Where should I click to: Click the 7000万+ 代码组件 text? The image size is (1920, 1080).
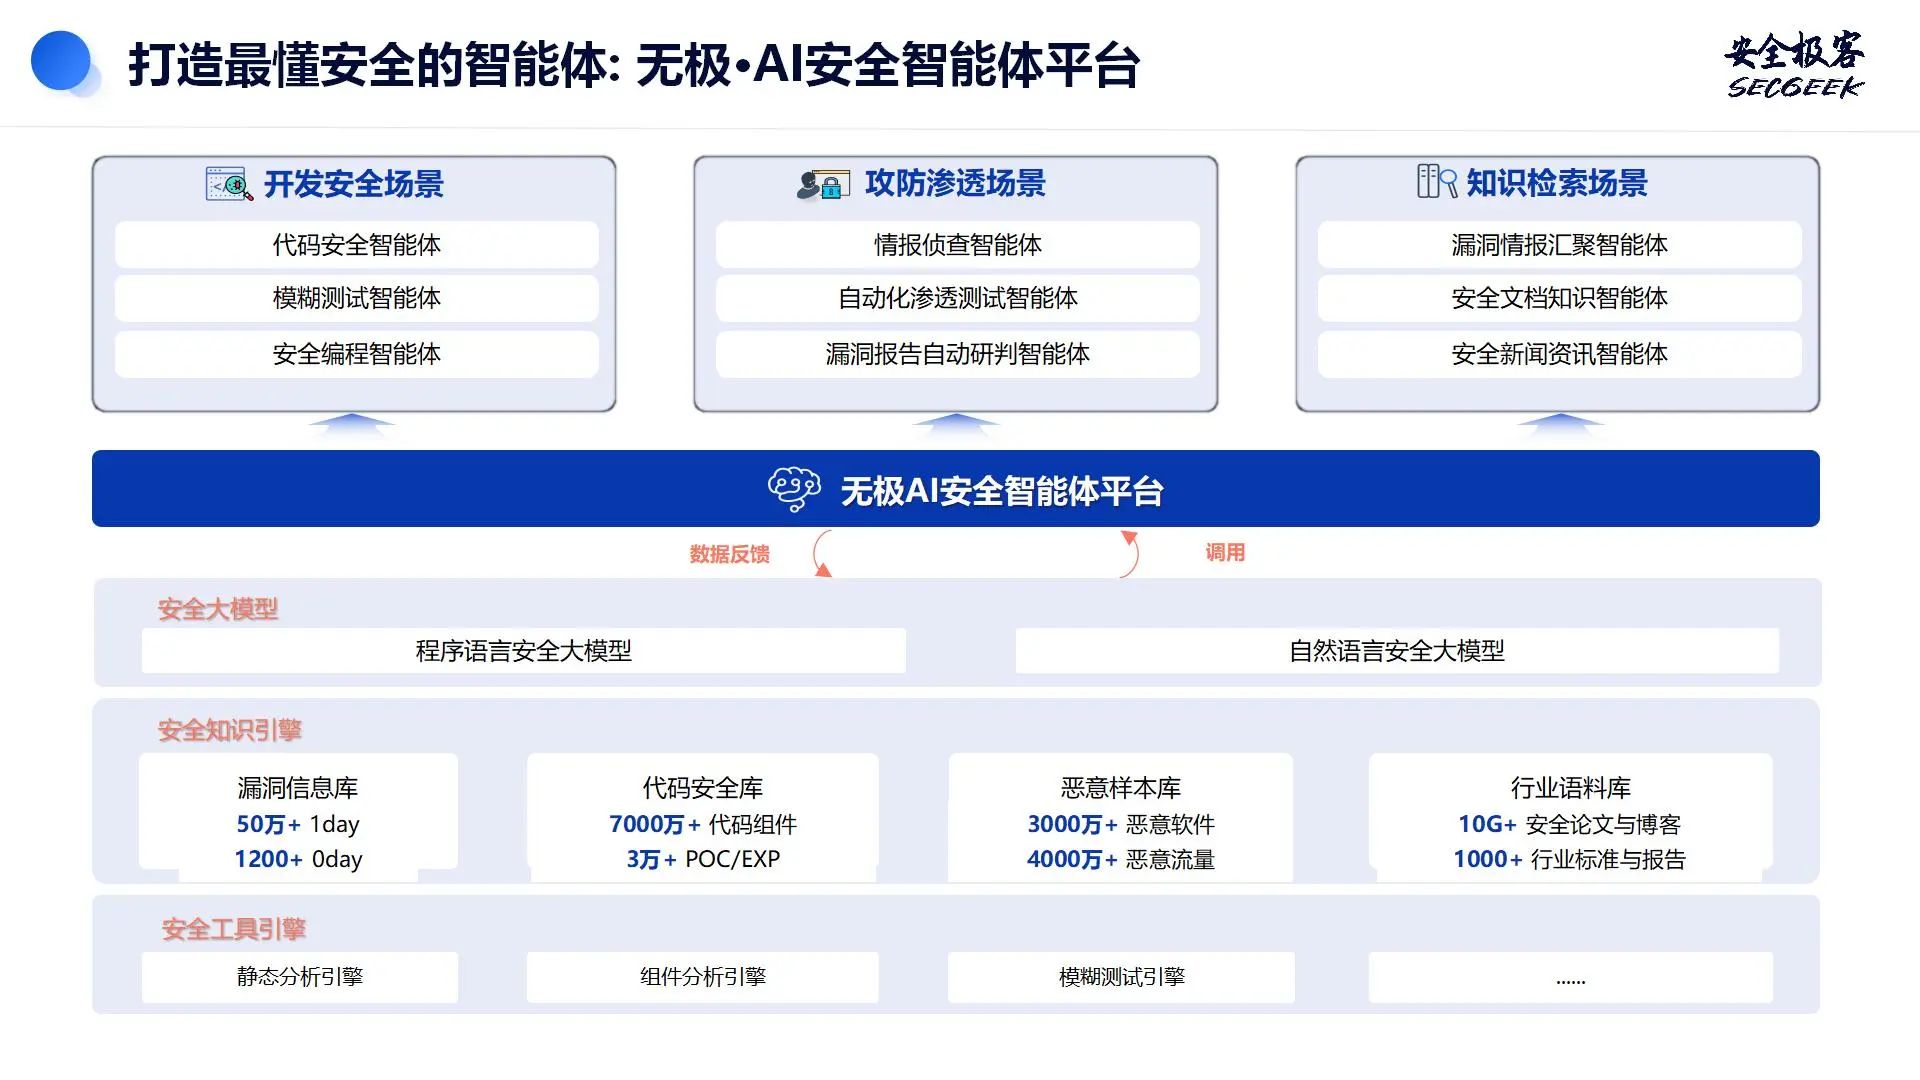pos(703,824)
